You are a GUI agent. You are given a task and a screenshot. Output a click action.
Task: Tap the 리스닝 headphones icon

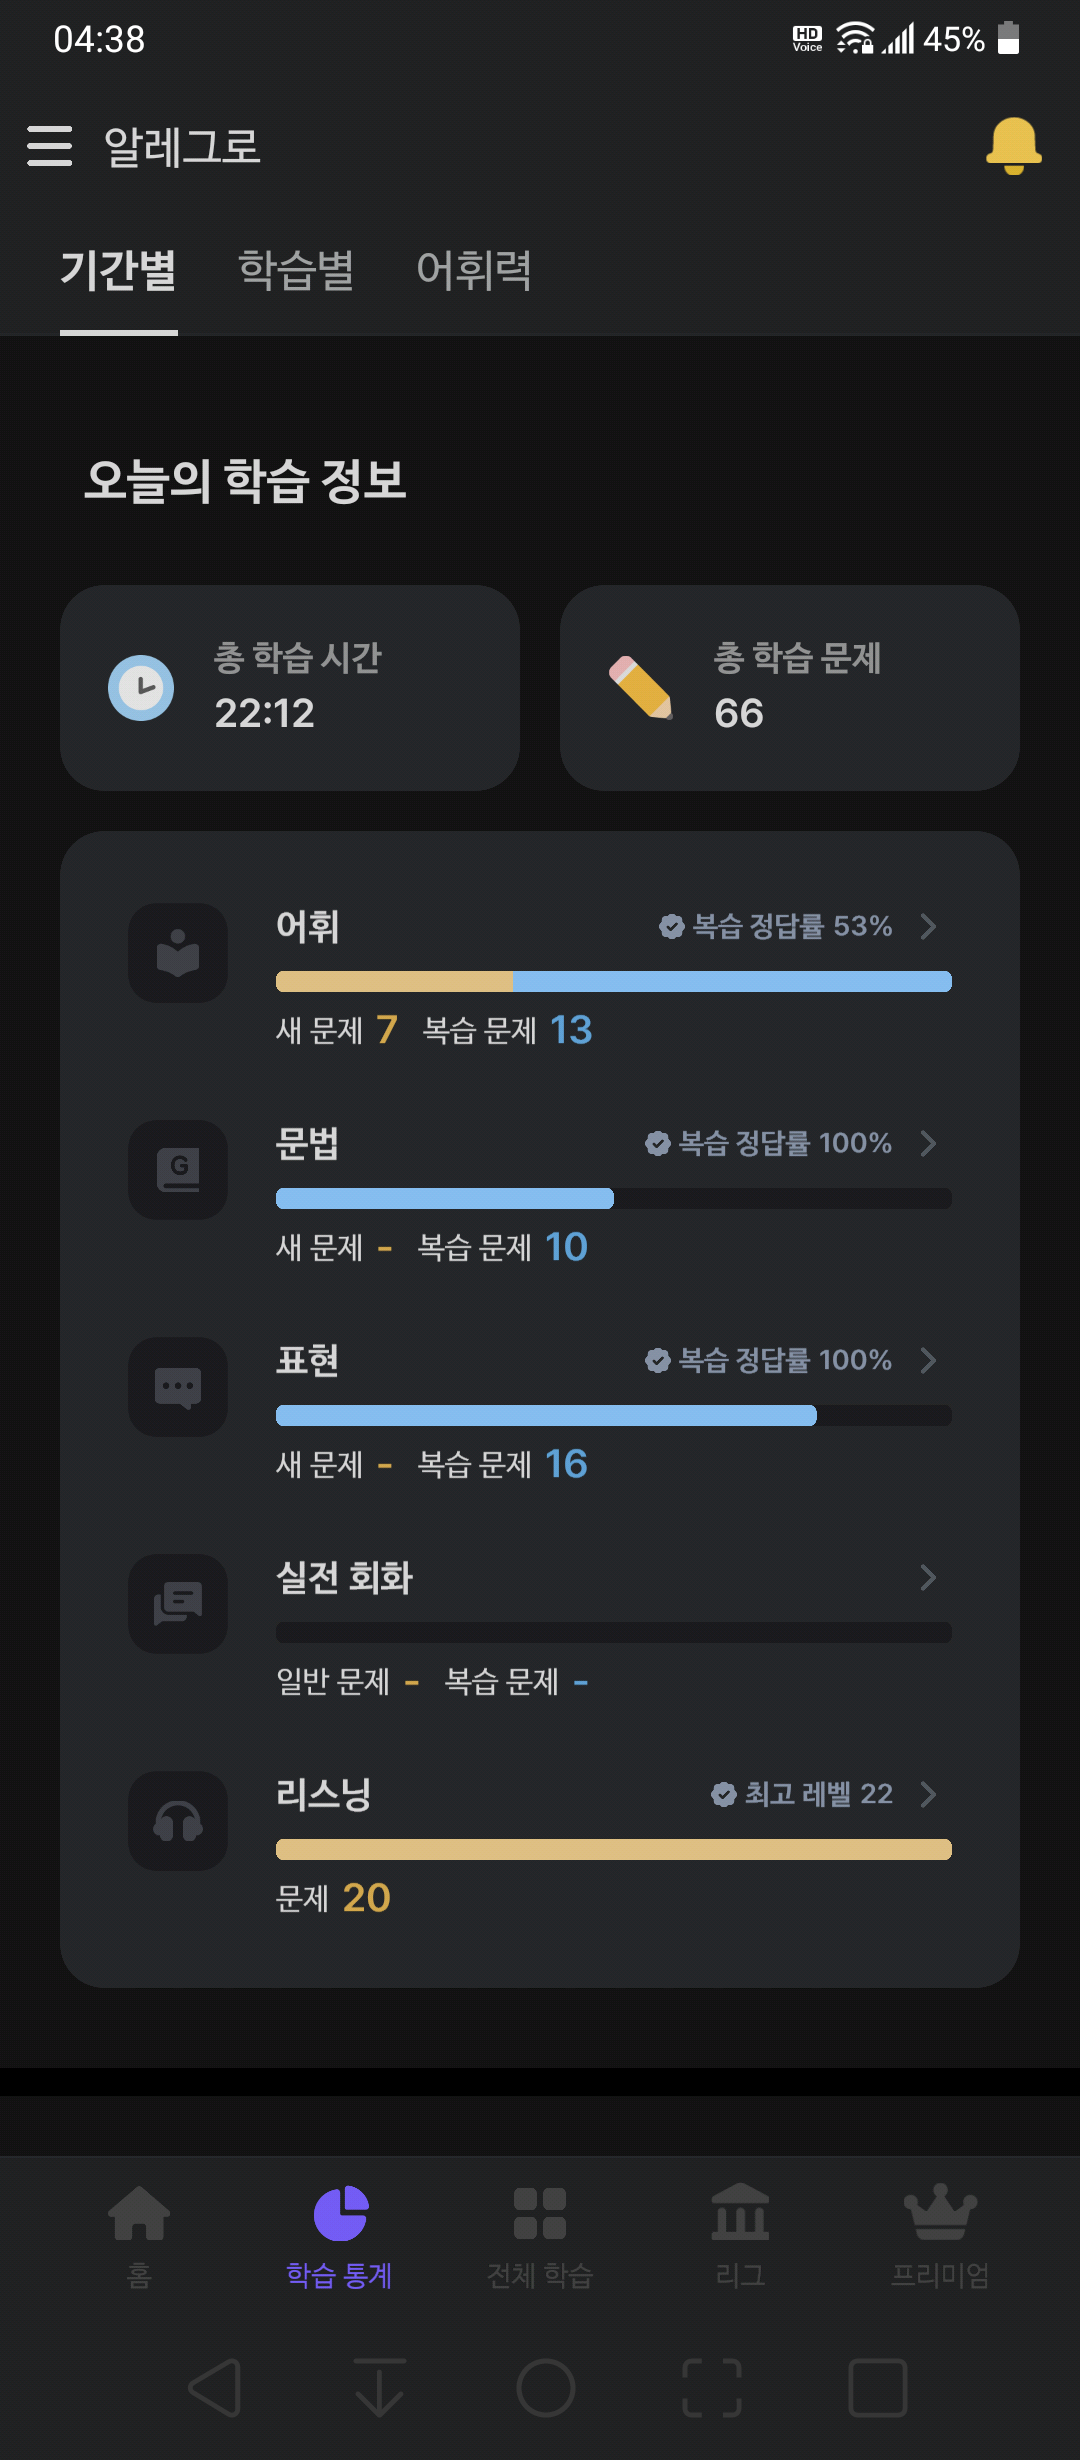[x=178, y=1821]
